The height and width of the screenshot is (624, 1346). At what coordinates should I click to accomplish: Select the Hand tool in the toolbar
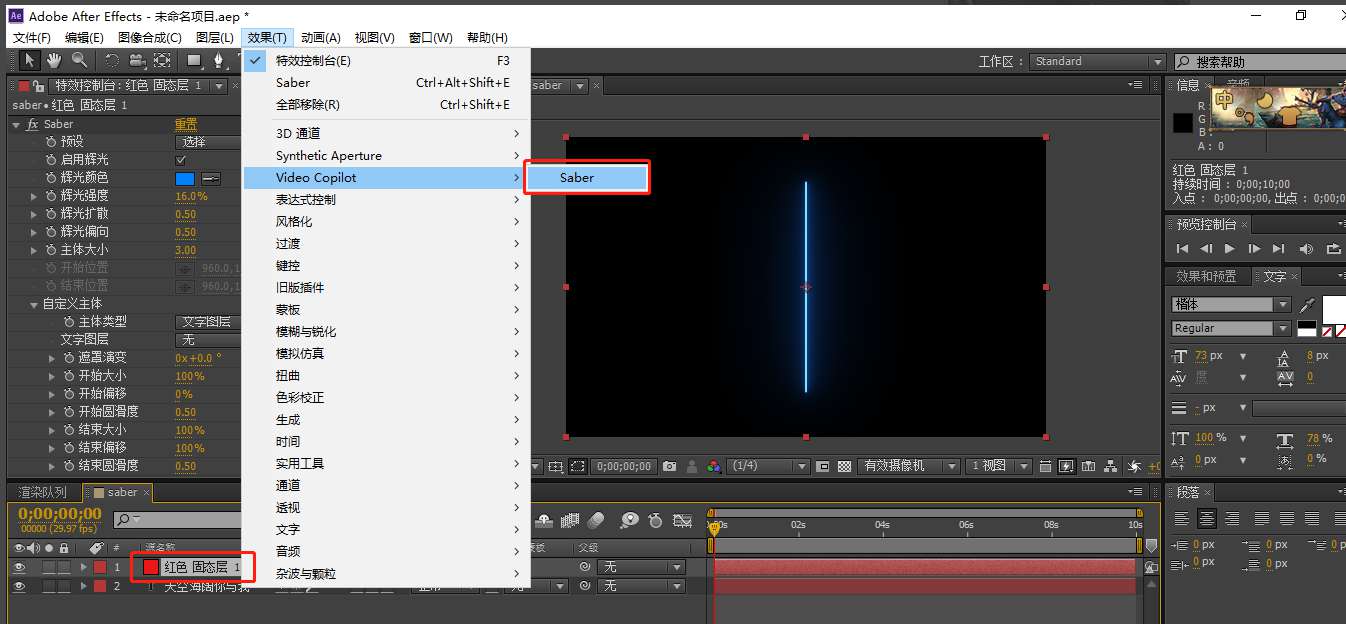(x=54, y=61)
